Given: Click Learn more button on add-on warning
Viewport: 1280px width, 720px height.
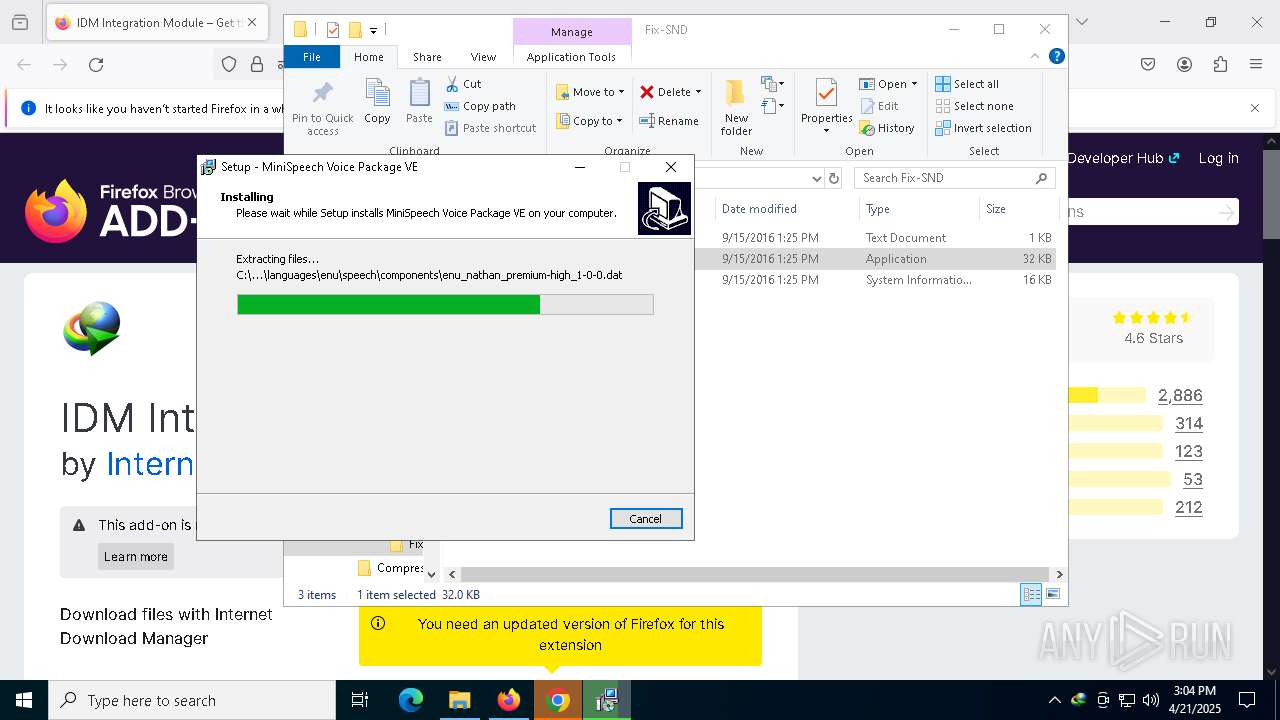Looking at the screenshot, I should click(136, 557).
